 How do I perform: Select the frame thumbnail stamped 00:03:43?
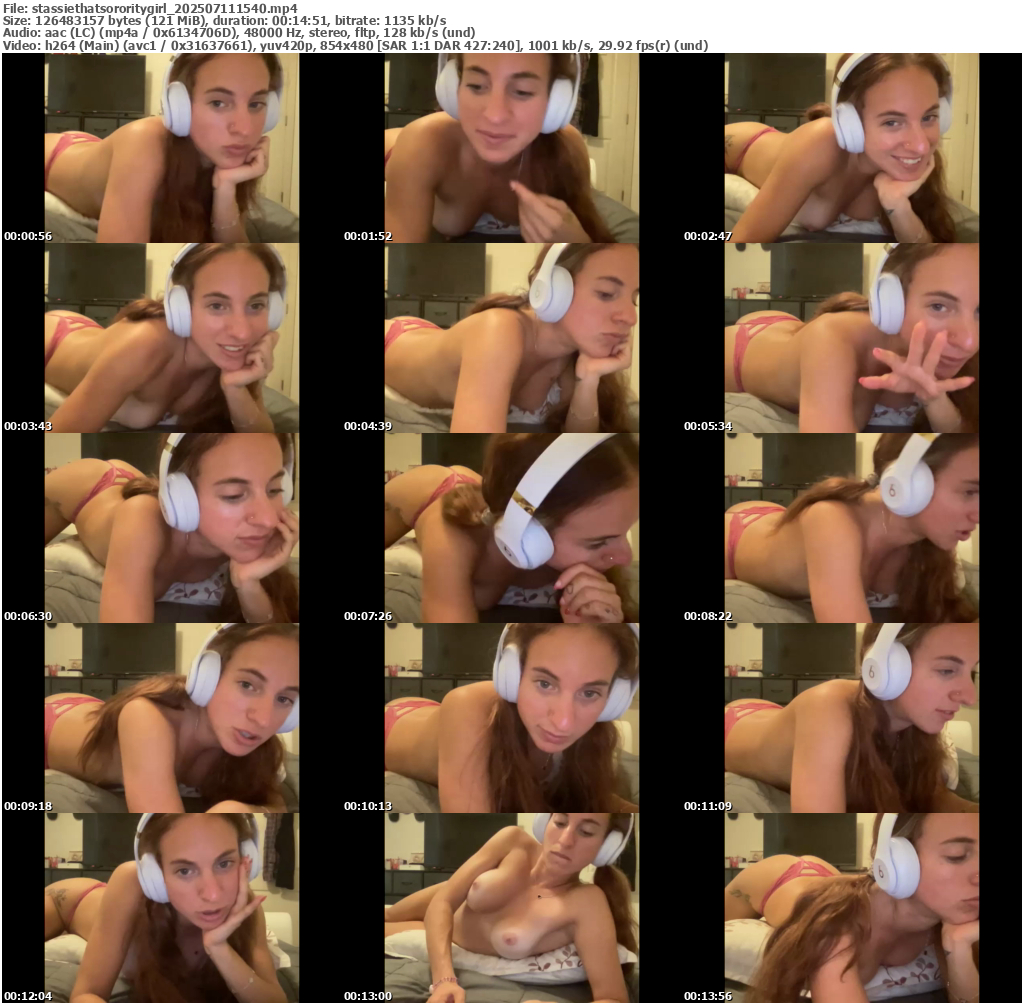pyautogui.click(x=172, y=338)
